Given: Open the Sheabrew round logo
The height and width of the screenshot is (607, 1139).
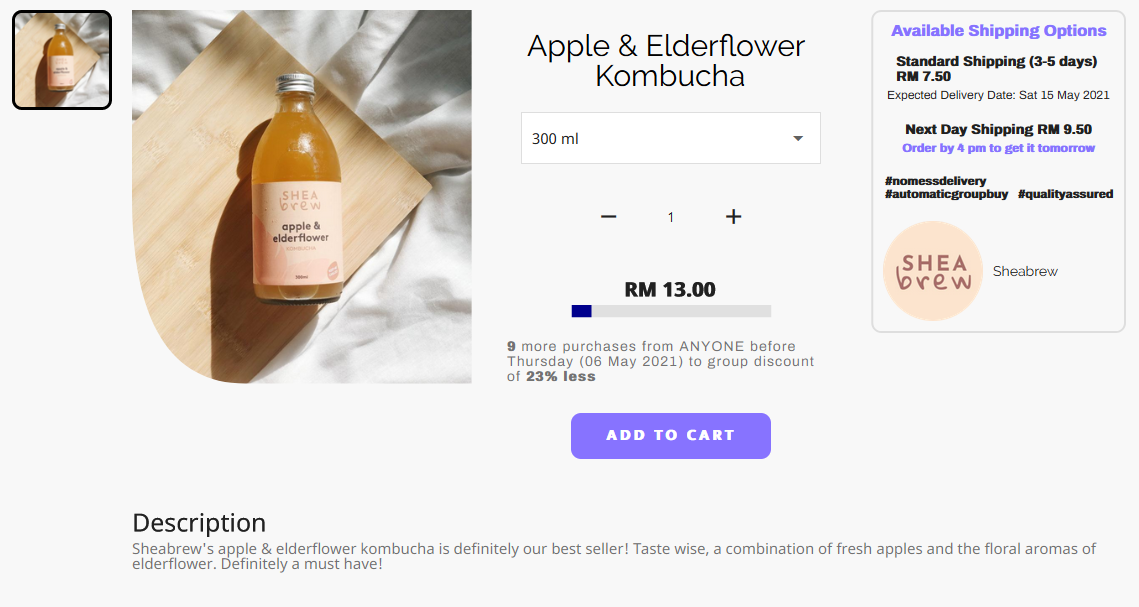Looking at the screenshot, I should click(x=933, y=271).
